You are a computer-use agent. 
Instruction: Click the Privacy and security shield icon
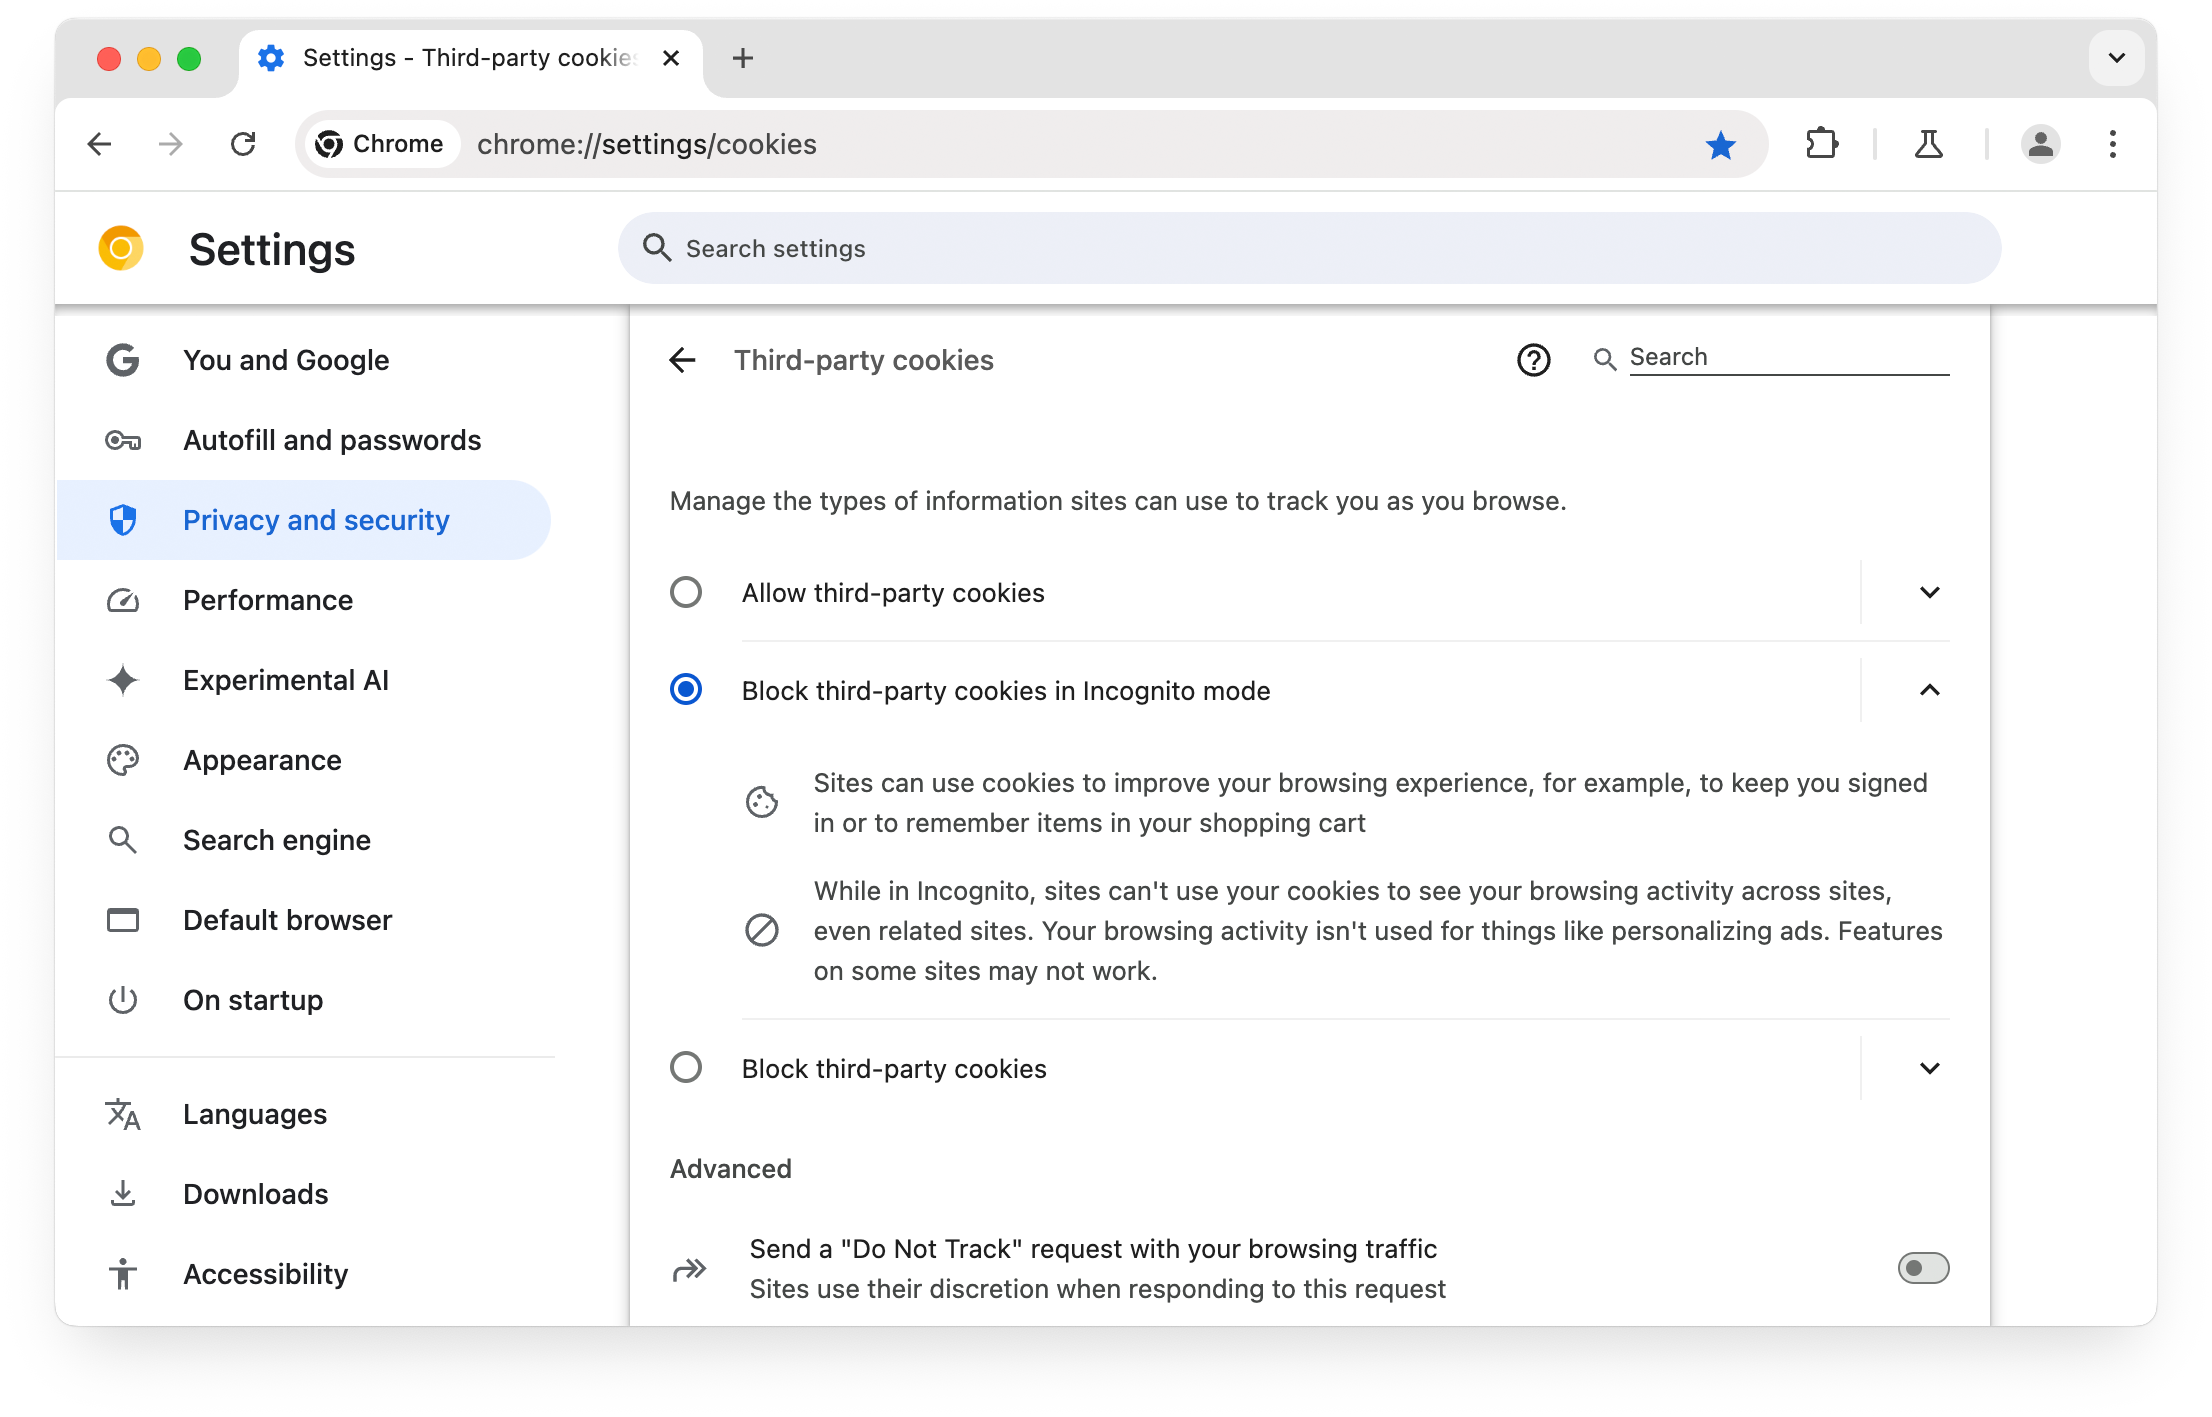(x=123, y=519)
